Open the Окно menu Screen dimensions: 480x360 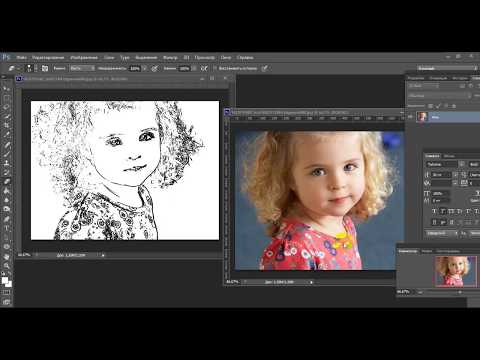pos(226,57)
